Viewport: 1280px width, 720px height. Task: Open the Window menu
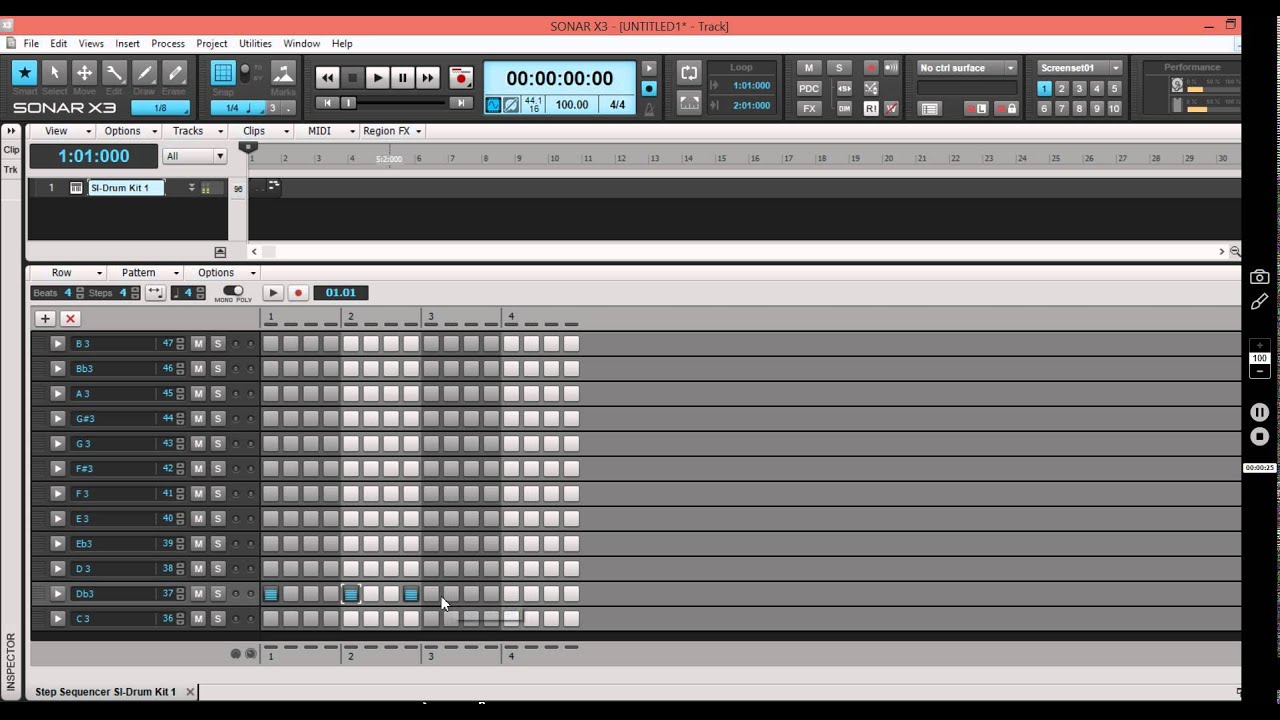(x=301, y=44)
